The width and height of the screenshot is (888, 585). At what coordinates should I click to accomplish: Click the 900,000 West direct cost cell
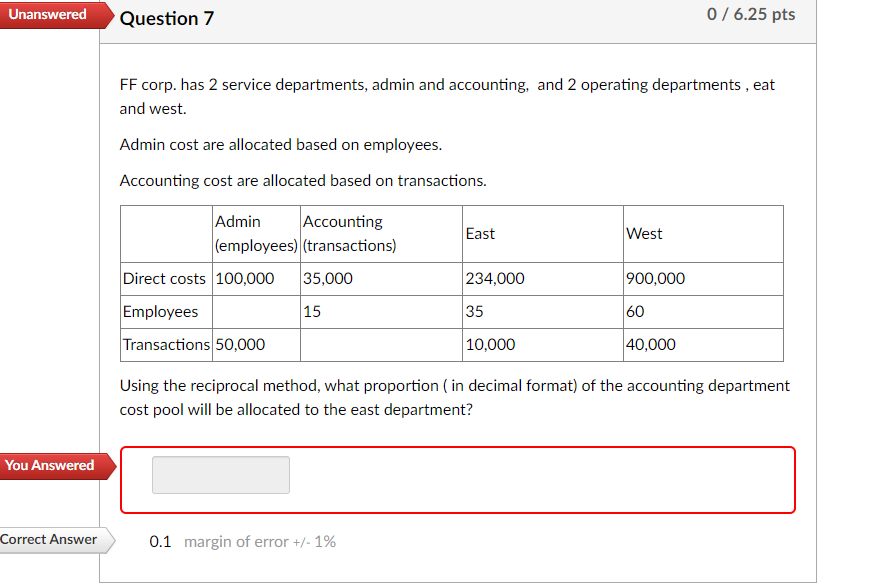655,278
